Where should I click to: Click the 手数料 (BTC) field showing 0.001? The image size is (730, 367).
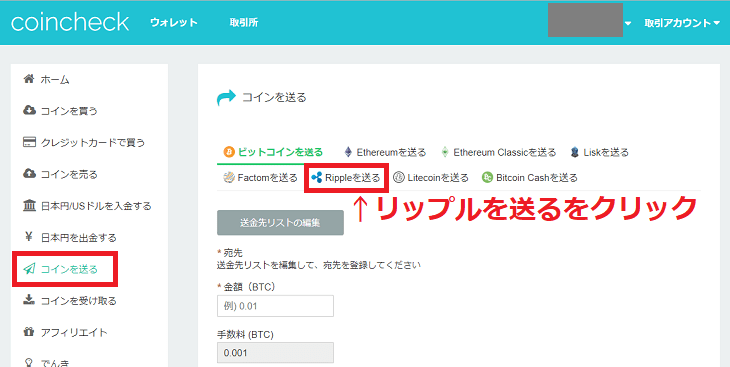275,353
